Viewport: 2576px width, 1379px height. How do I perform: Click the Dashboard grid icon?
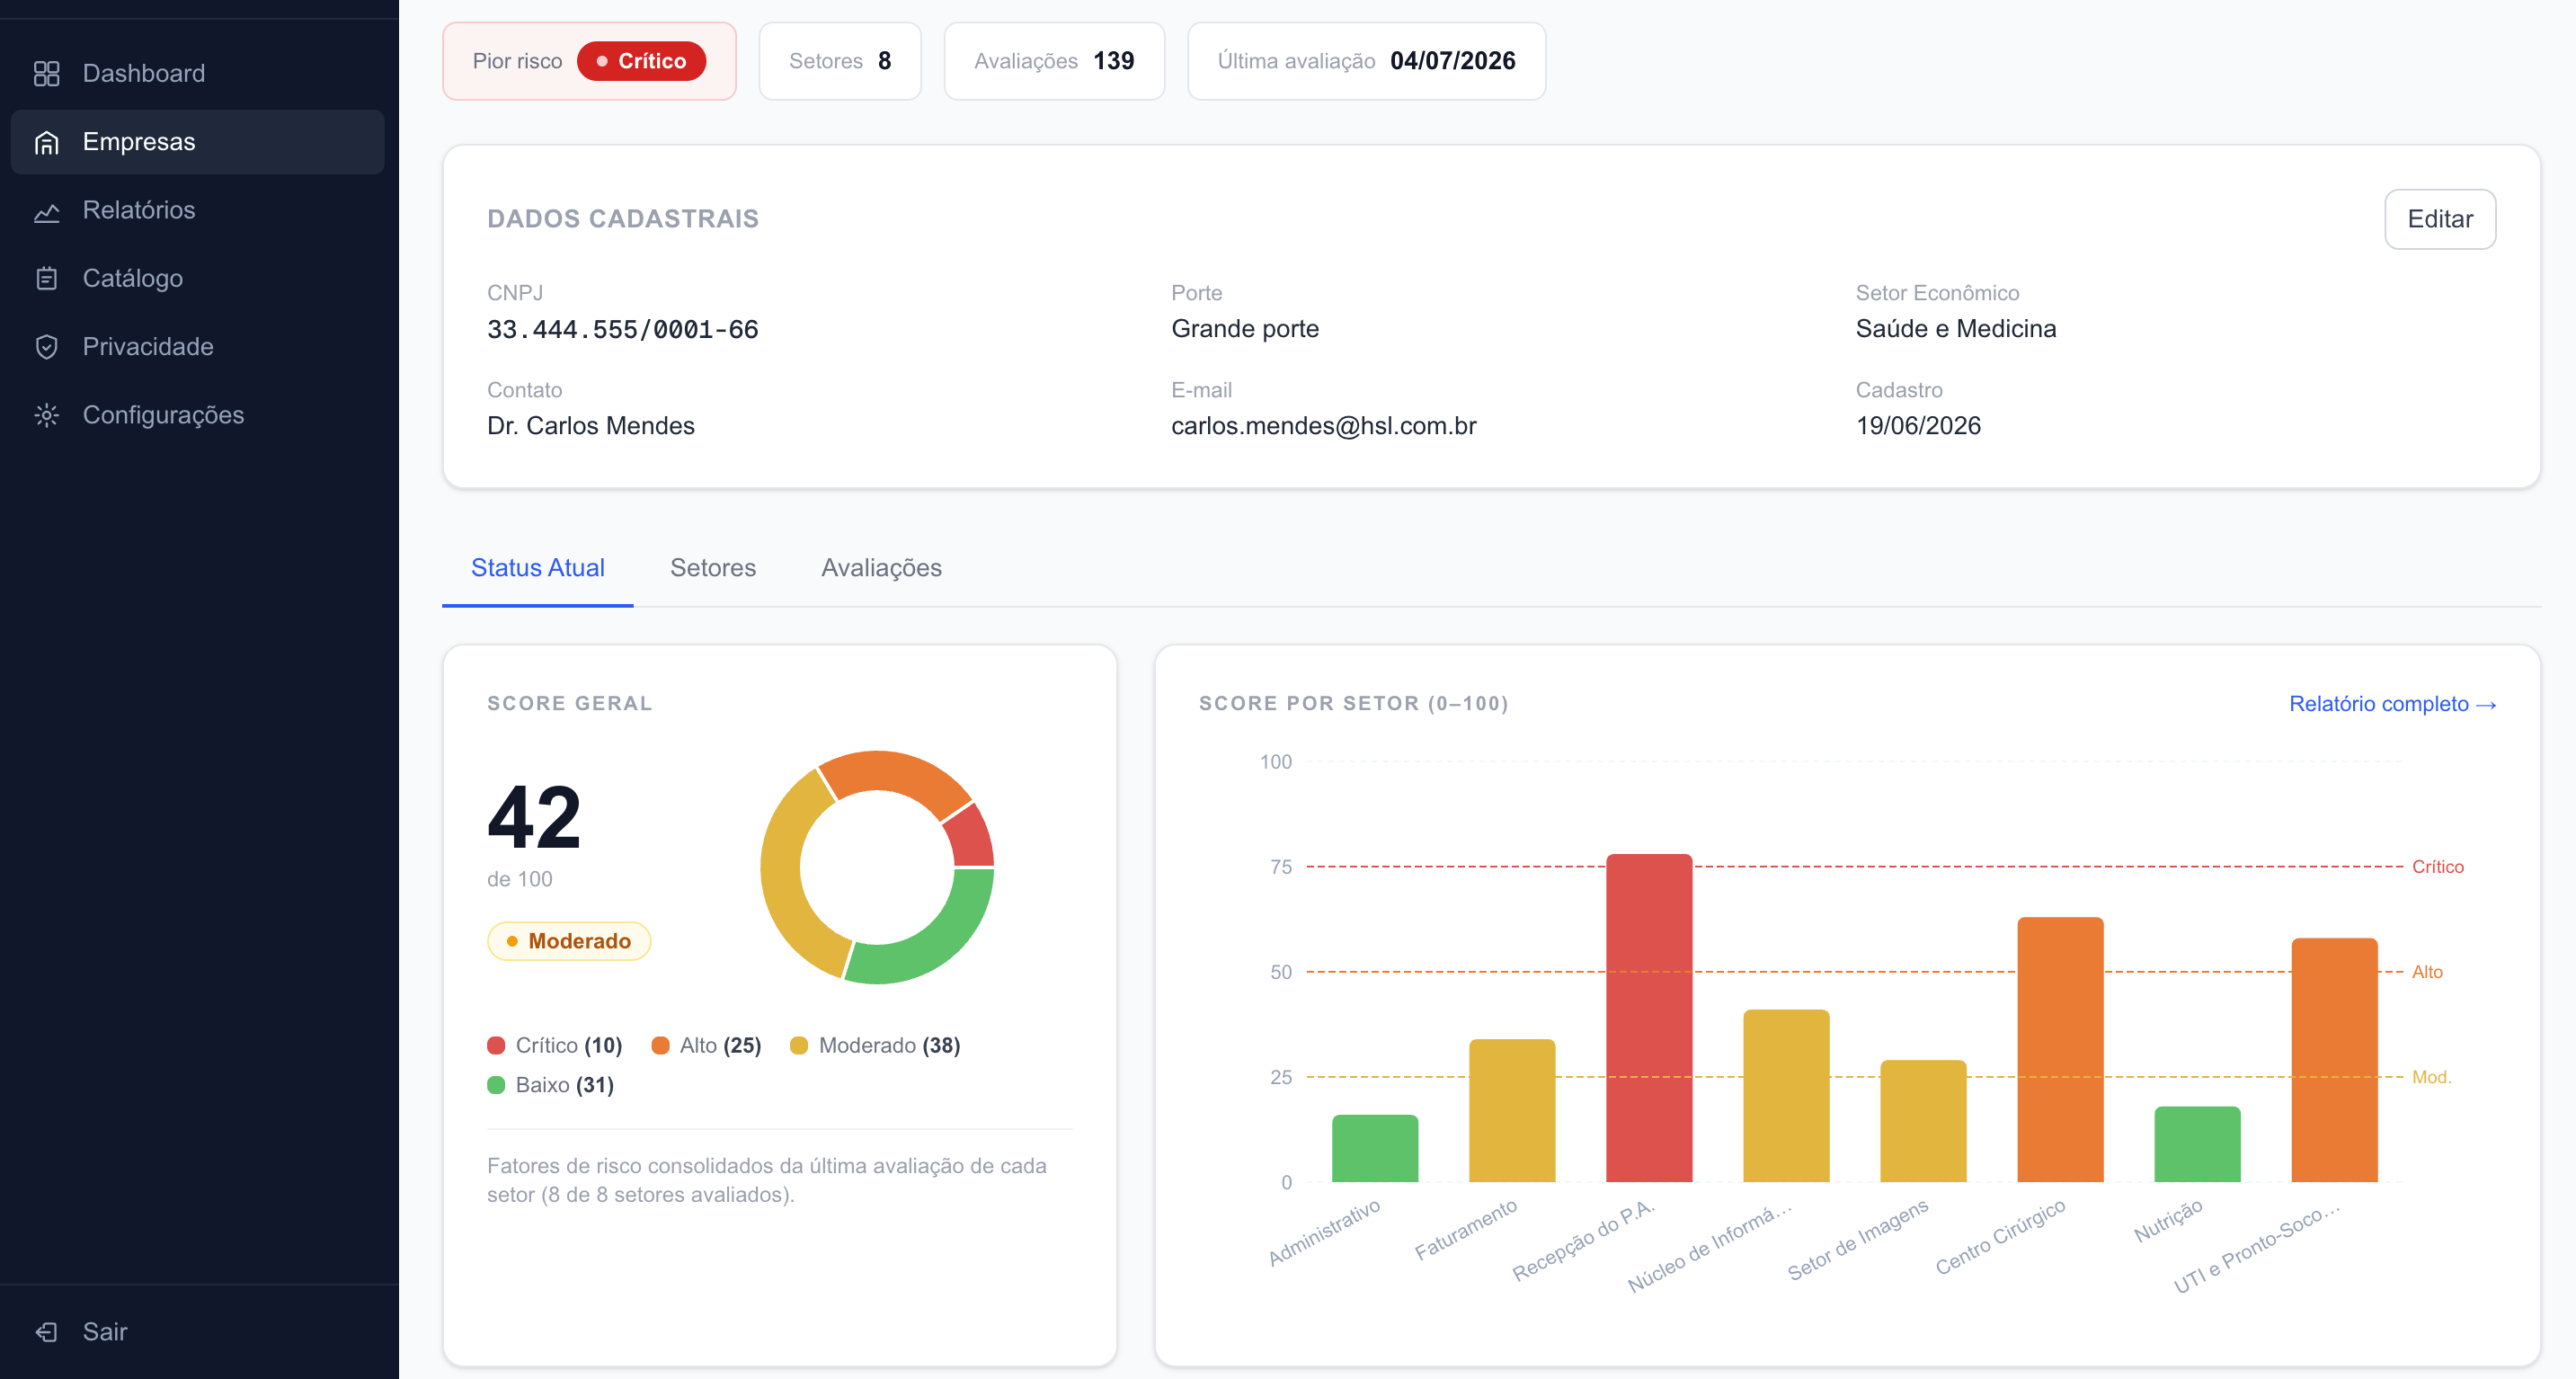(46, 73)
